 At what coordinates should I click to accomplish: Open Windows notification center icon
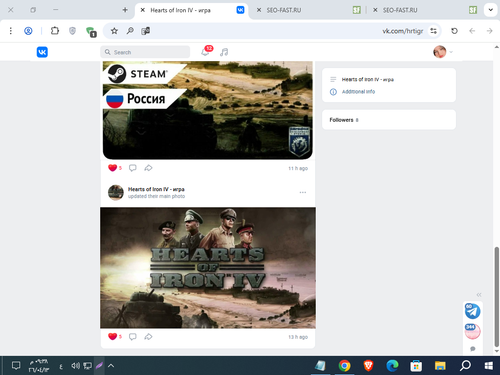point(16,366)
